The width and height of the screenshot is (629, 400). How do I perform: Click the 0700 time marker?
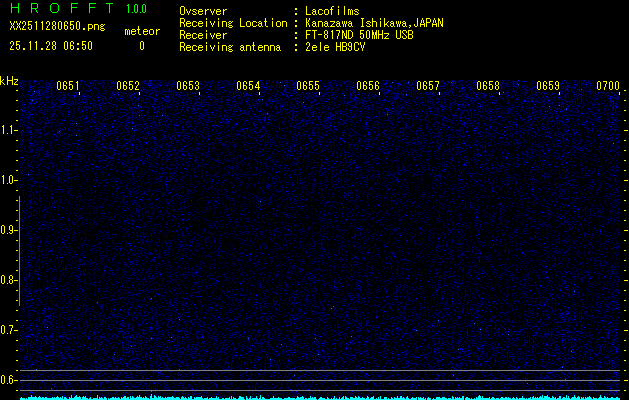coord(608,86)
